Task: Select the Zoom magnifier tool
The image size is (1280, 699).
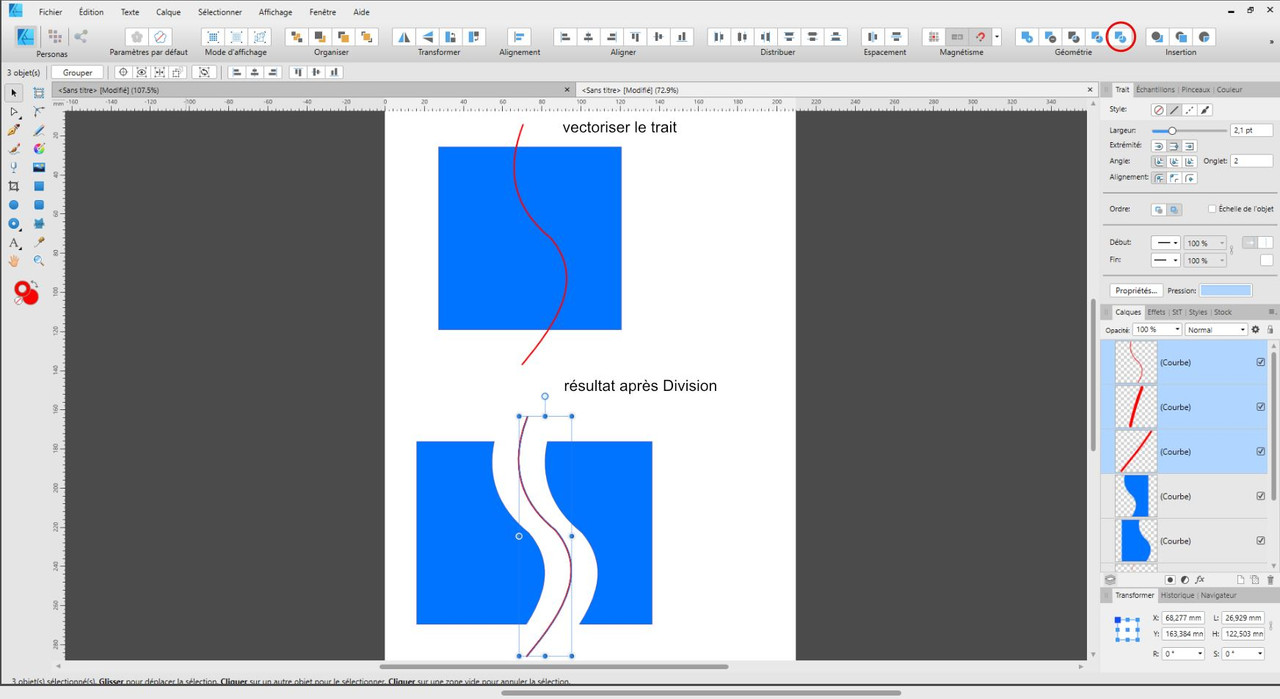Action: (x=39, y=260)
